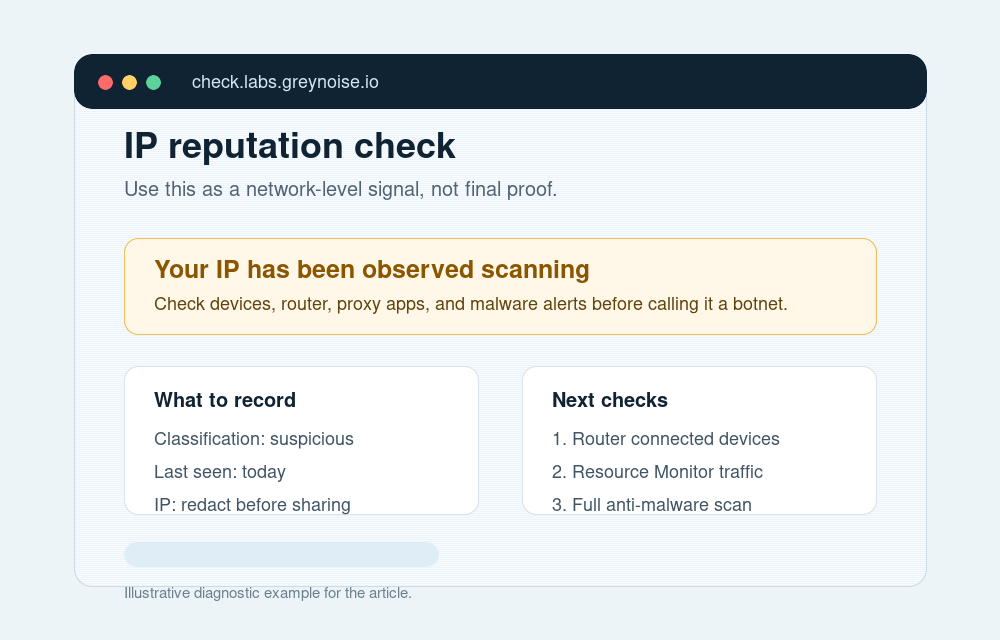Click 'Classification: suspicious' line
The width and height of the screenshot is (1000, 640).
coord(254,439)
